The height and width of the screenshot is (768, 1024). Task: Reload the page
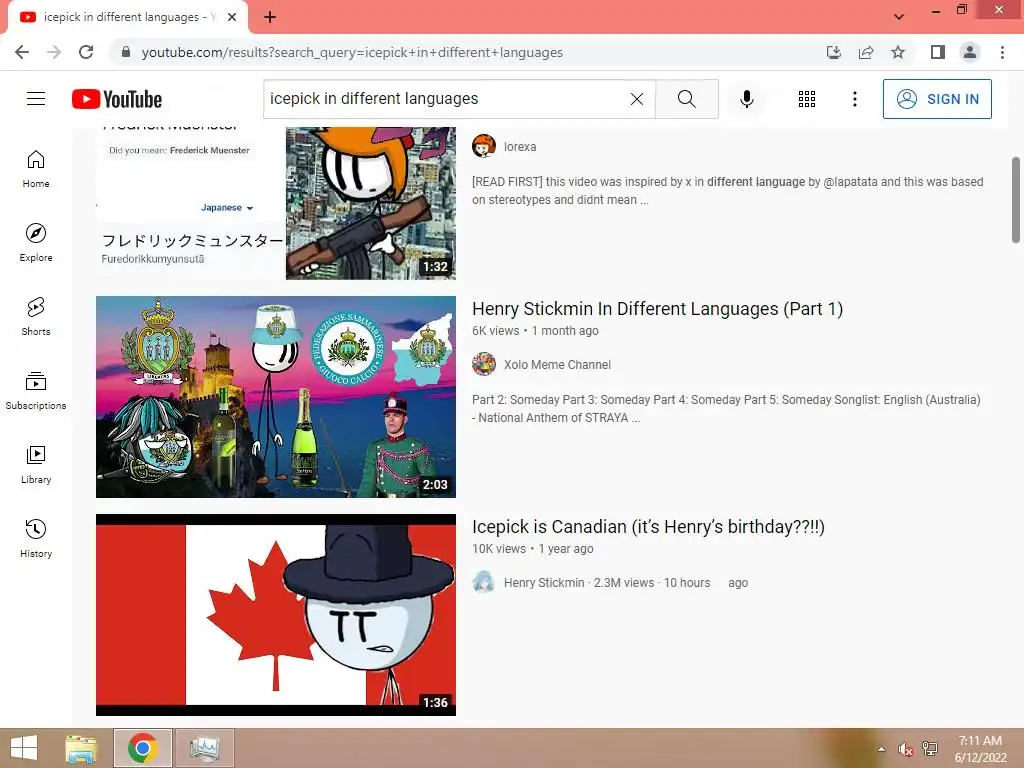(86, 52)
